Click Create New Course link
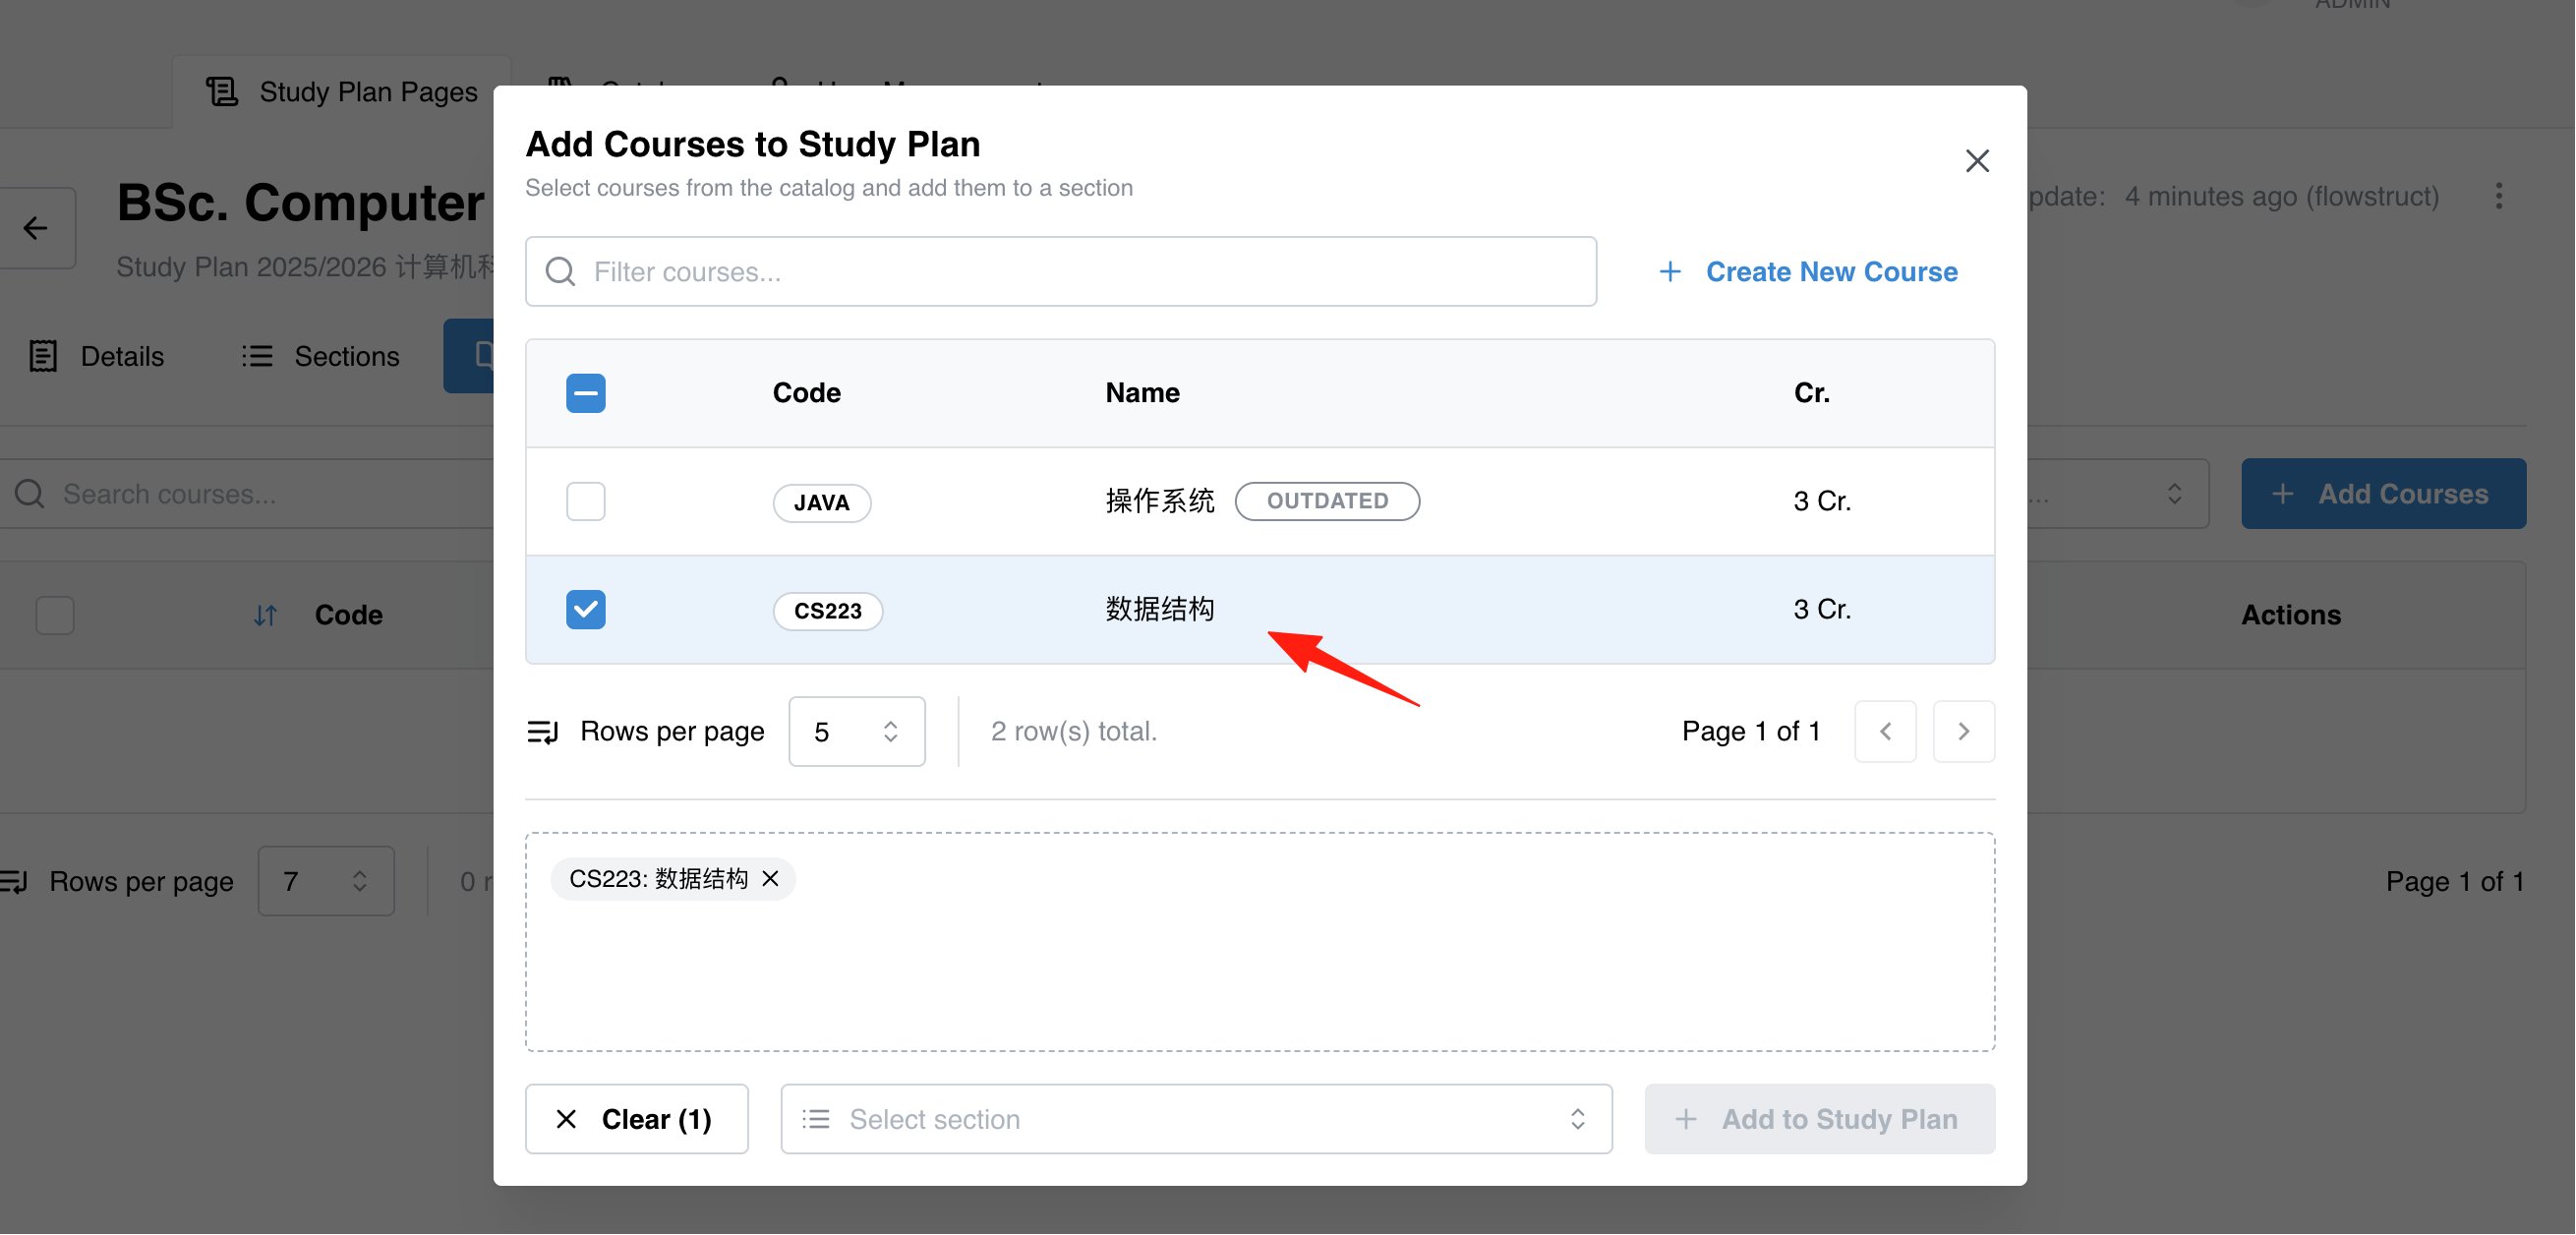 (1830, 272)
